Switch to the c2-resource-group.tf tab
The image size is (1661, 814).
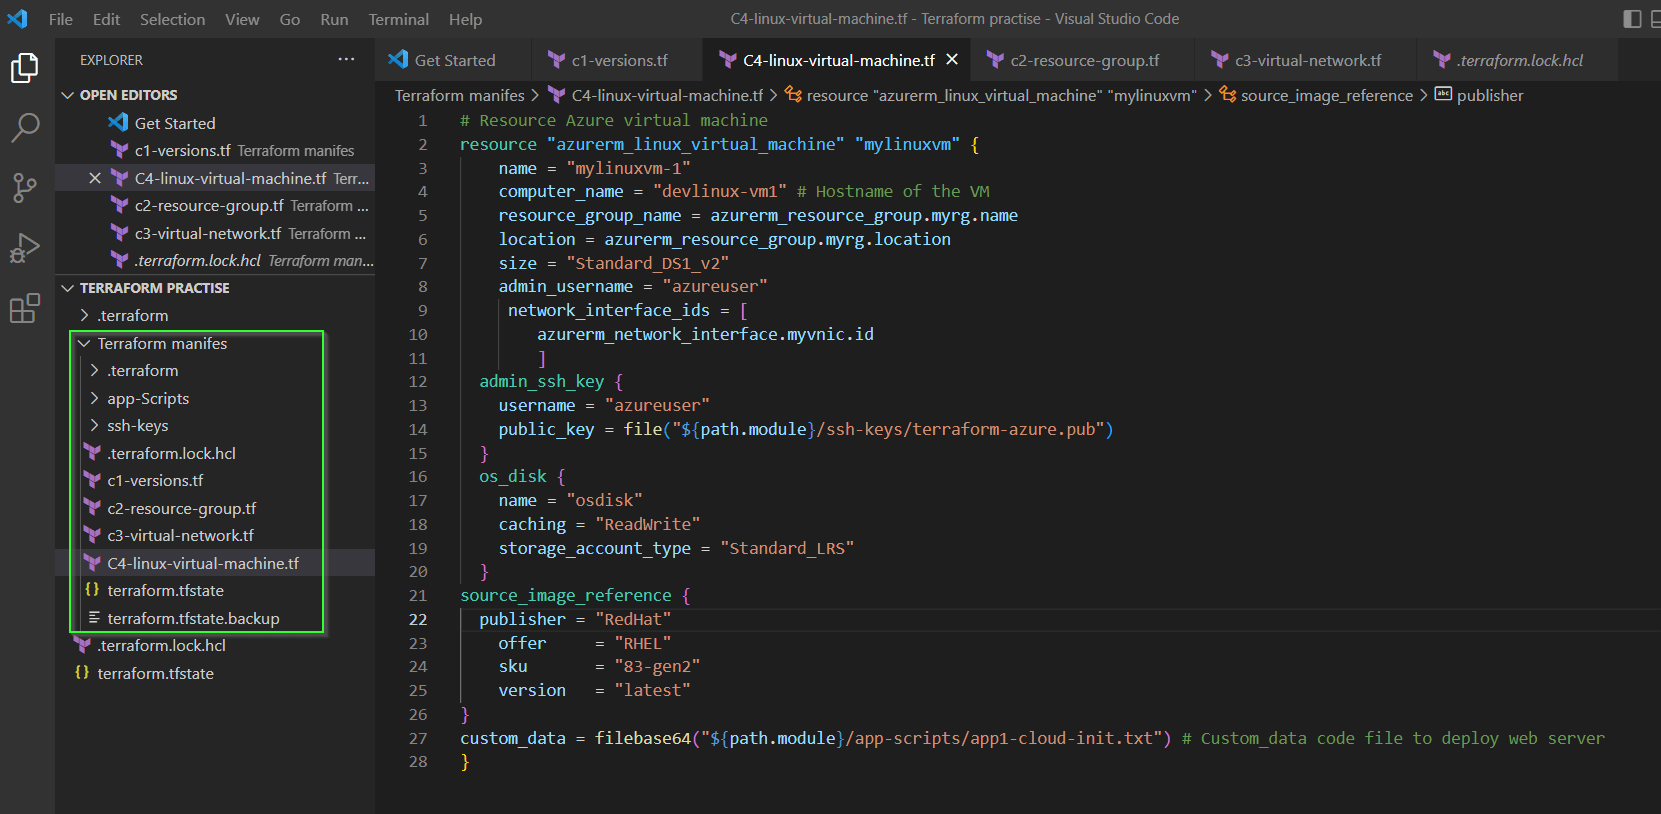[1083, 60]
